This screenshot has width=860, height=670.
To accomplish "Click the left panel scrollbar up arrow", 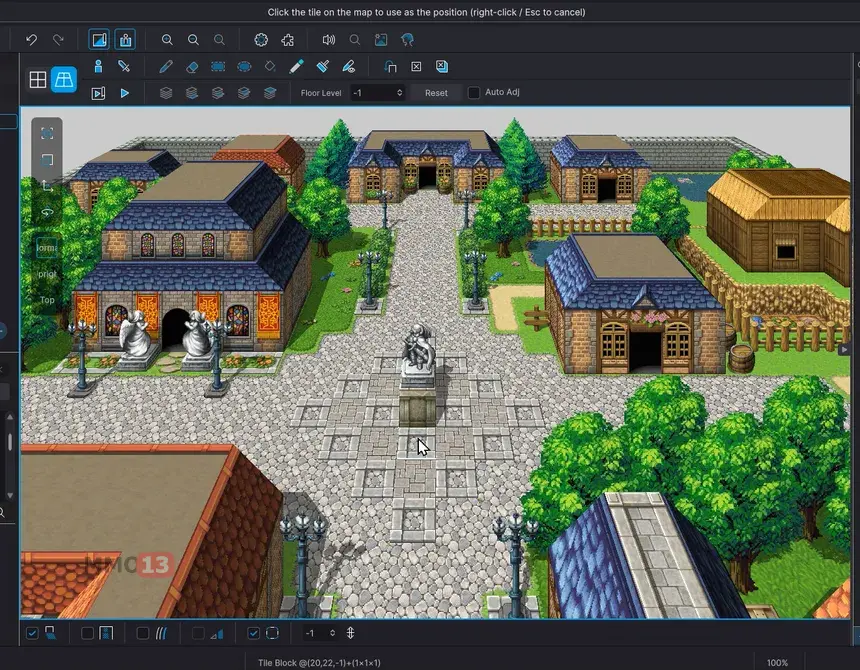I will click(9, 418).
